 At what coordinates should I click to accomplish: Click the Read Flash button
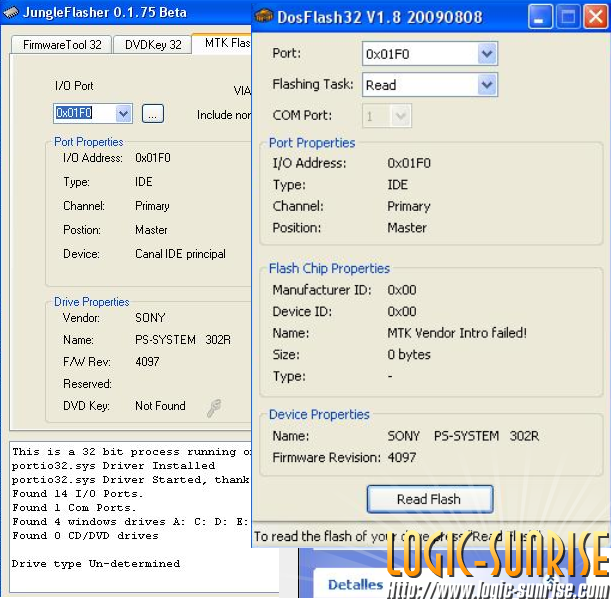pos(430,499)
